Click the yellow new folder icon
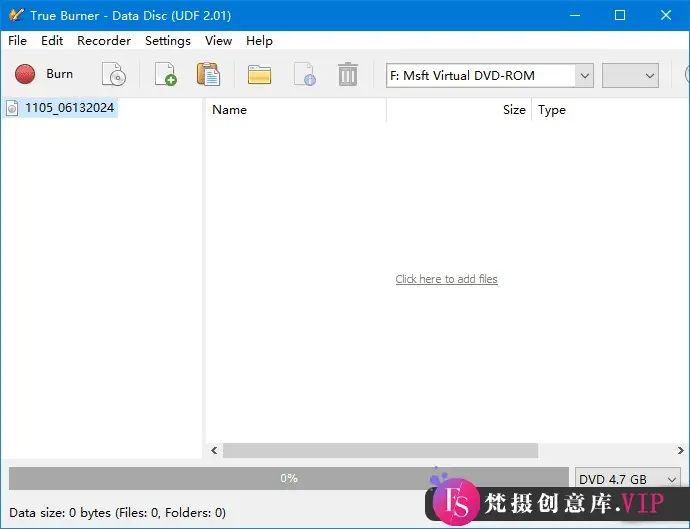The image size is (690, 529). 259,74
